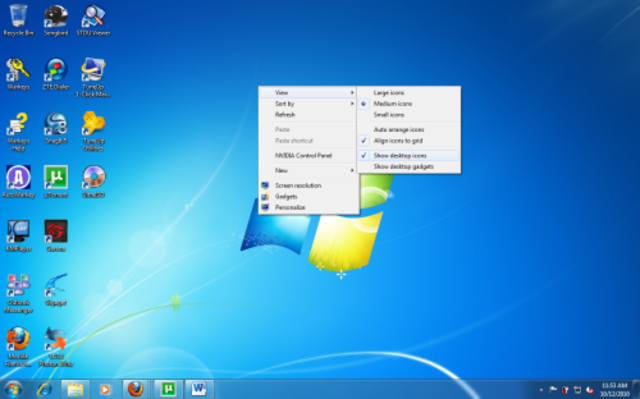This screenshot has height=399, width=640.
Task: Open the STDU Viewer desktop shortcut
Action: pos(93,20)
